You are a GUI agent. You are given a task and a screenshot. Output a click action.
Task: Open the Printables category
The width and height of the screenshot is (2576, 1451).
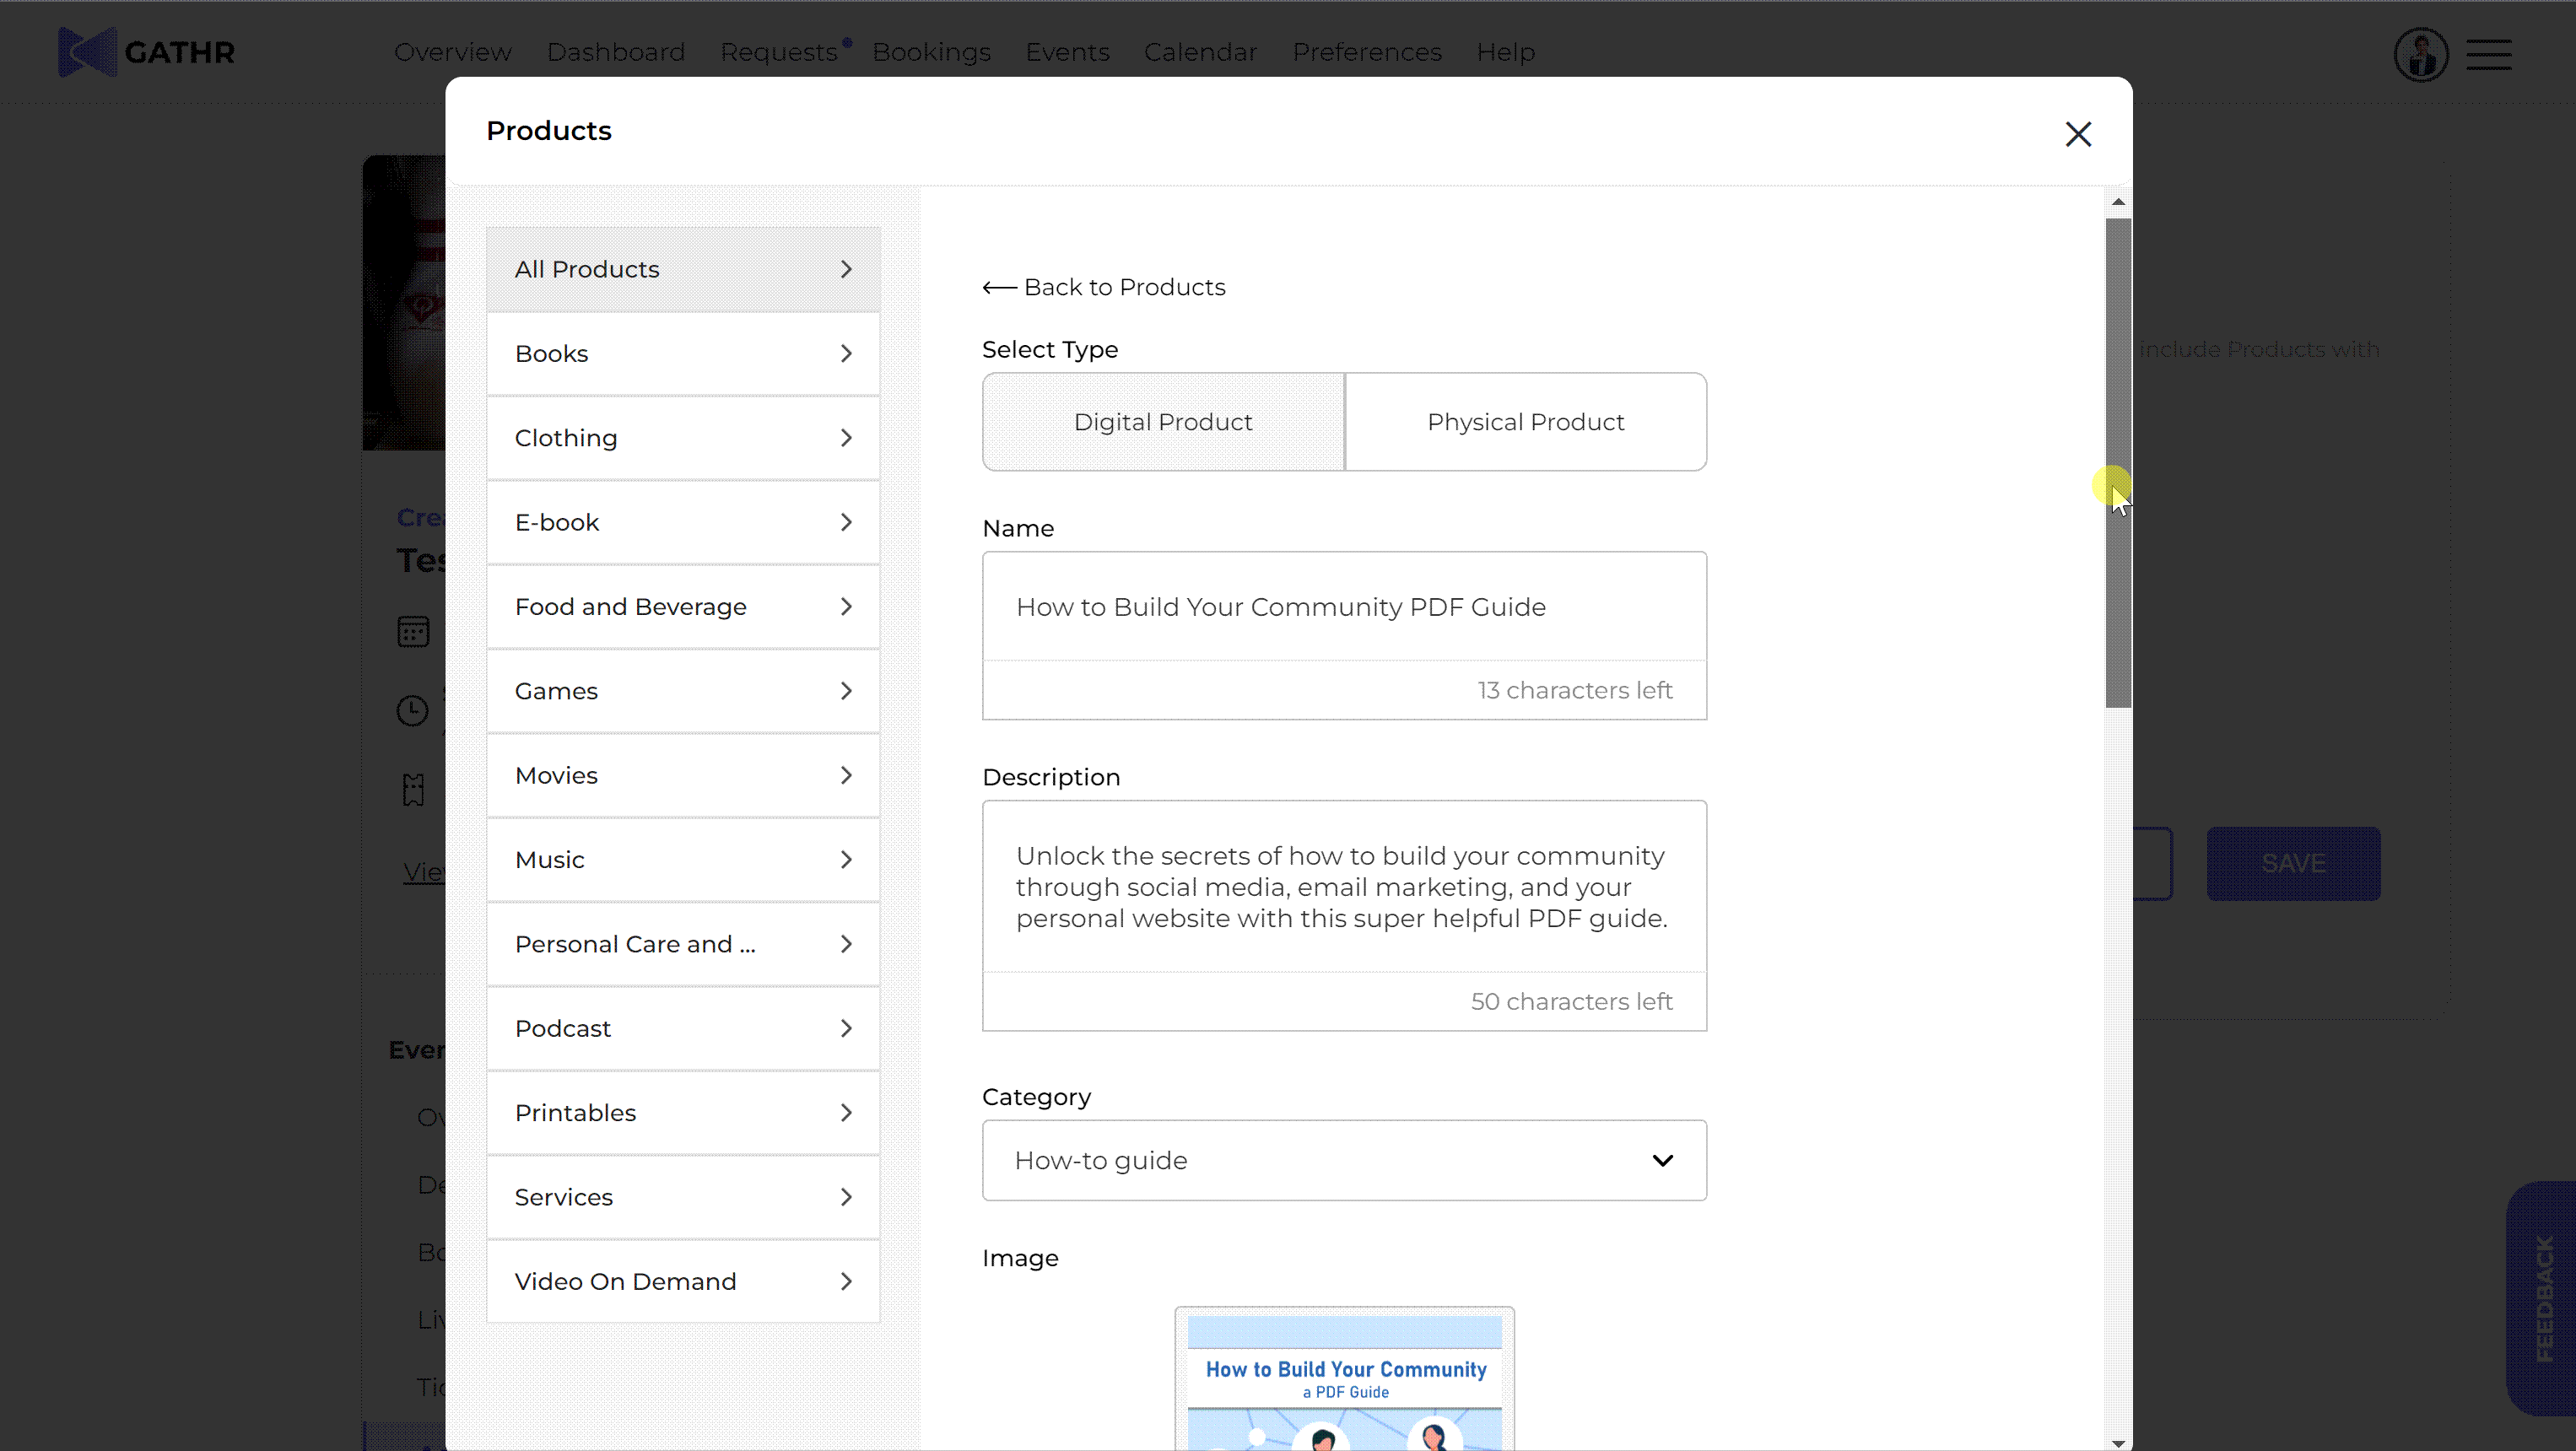click(683, 1113)
